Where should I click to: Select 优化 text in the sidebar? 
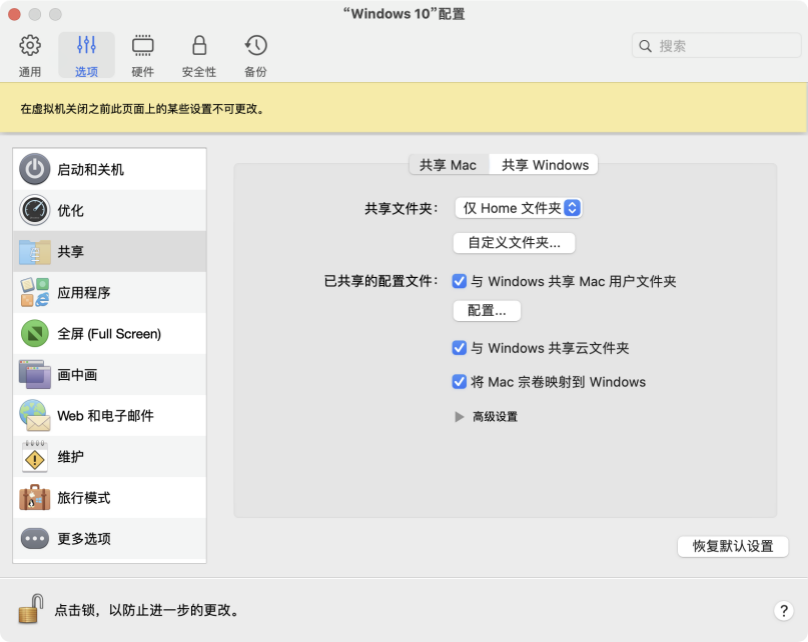(x=70, y=211)
